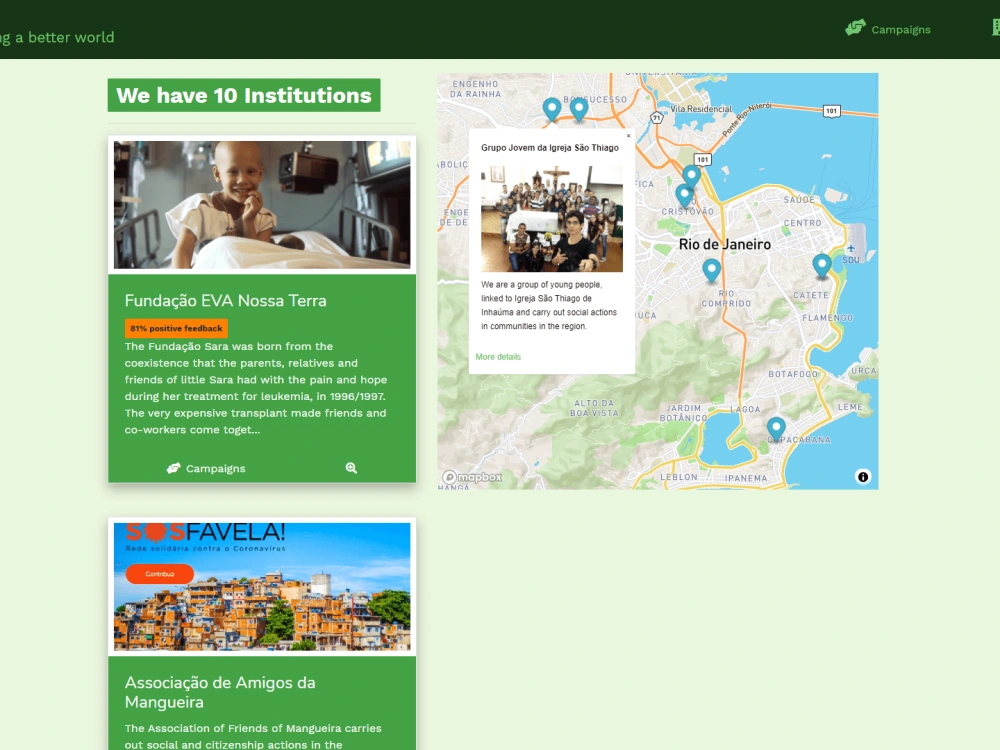Click the SOS Favela banner image
Image resolution: width=1000 pixels, height=750 pixels.
coord(262,587)
